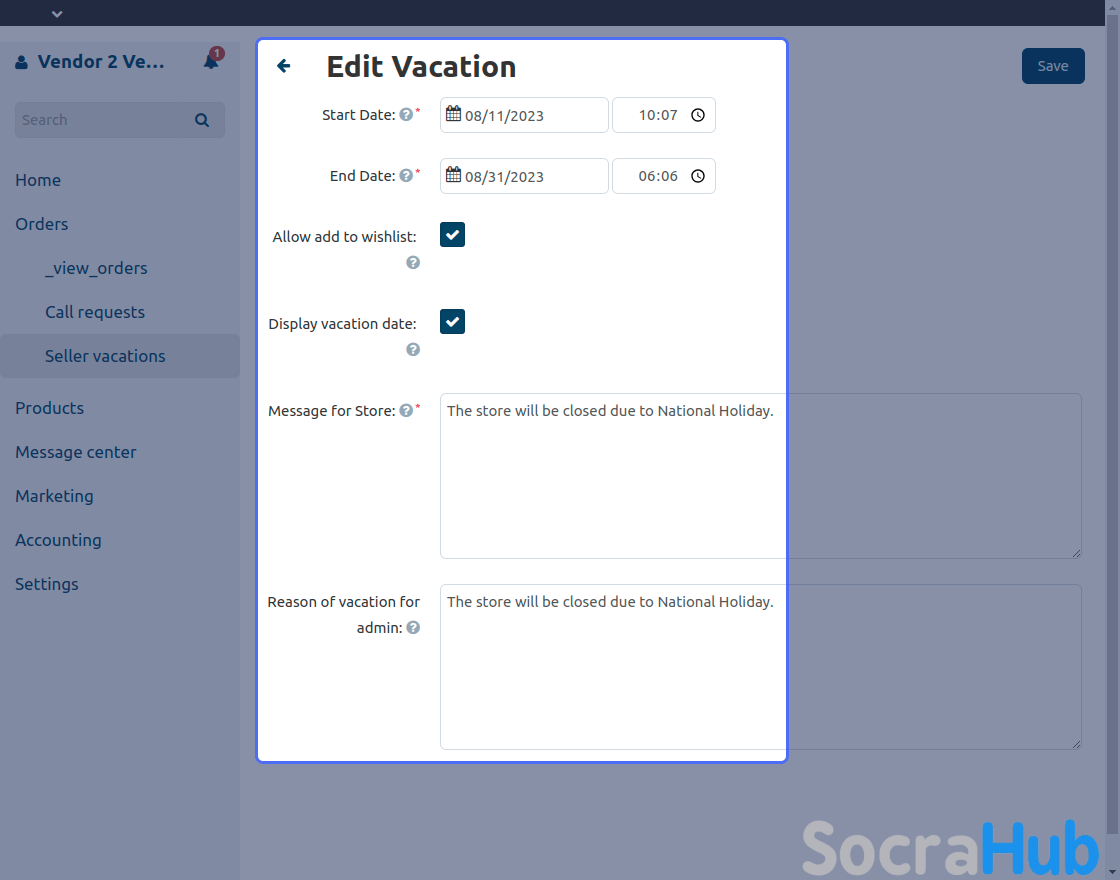
Task: Open the notification bell icon
Action: click(x=211, y=61)
